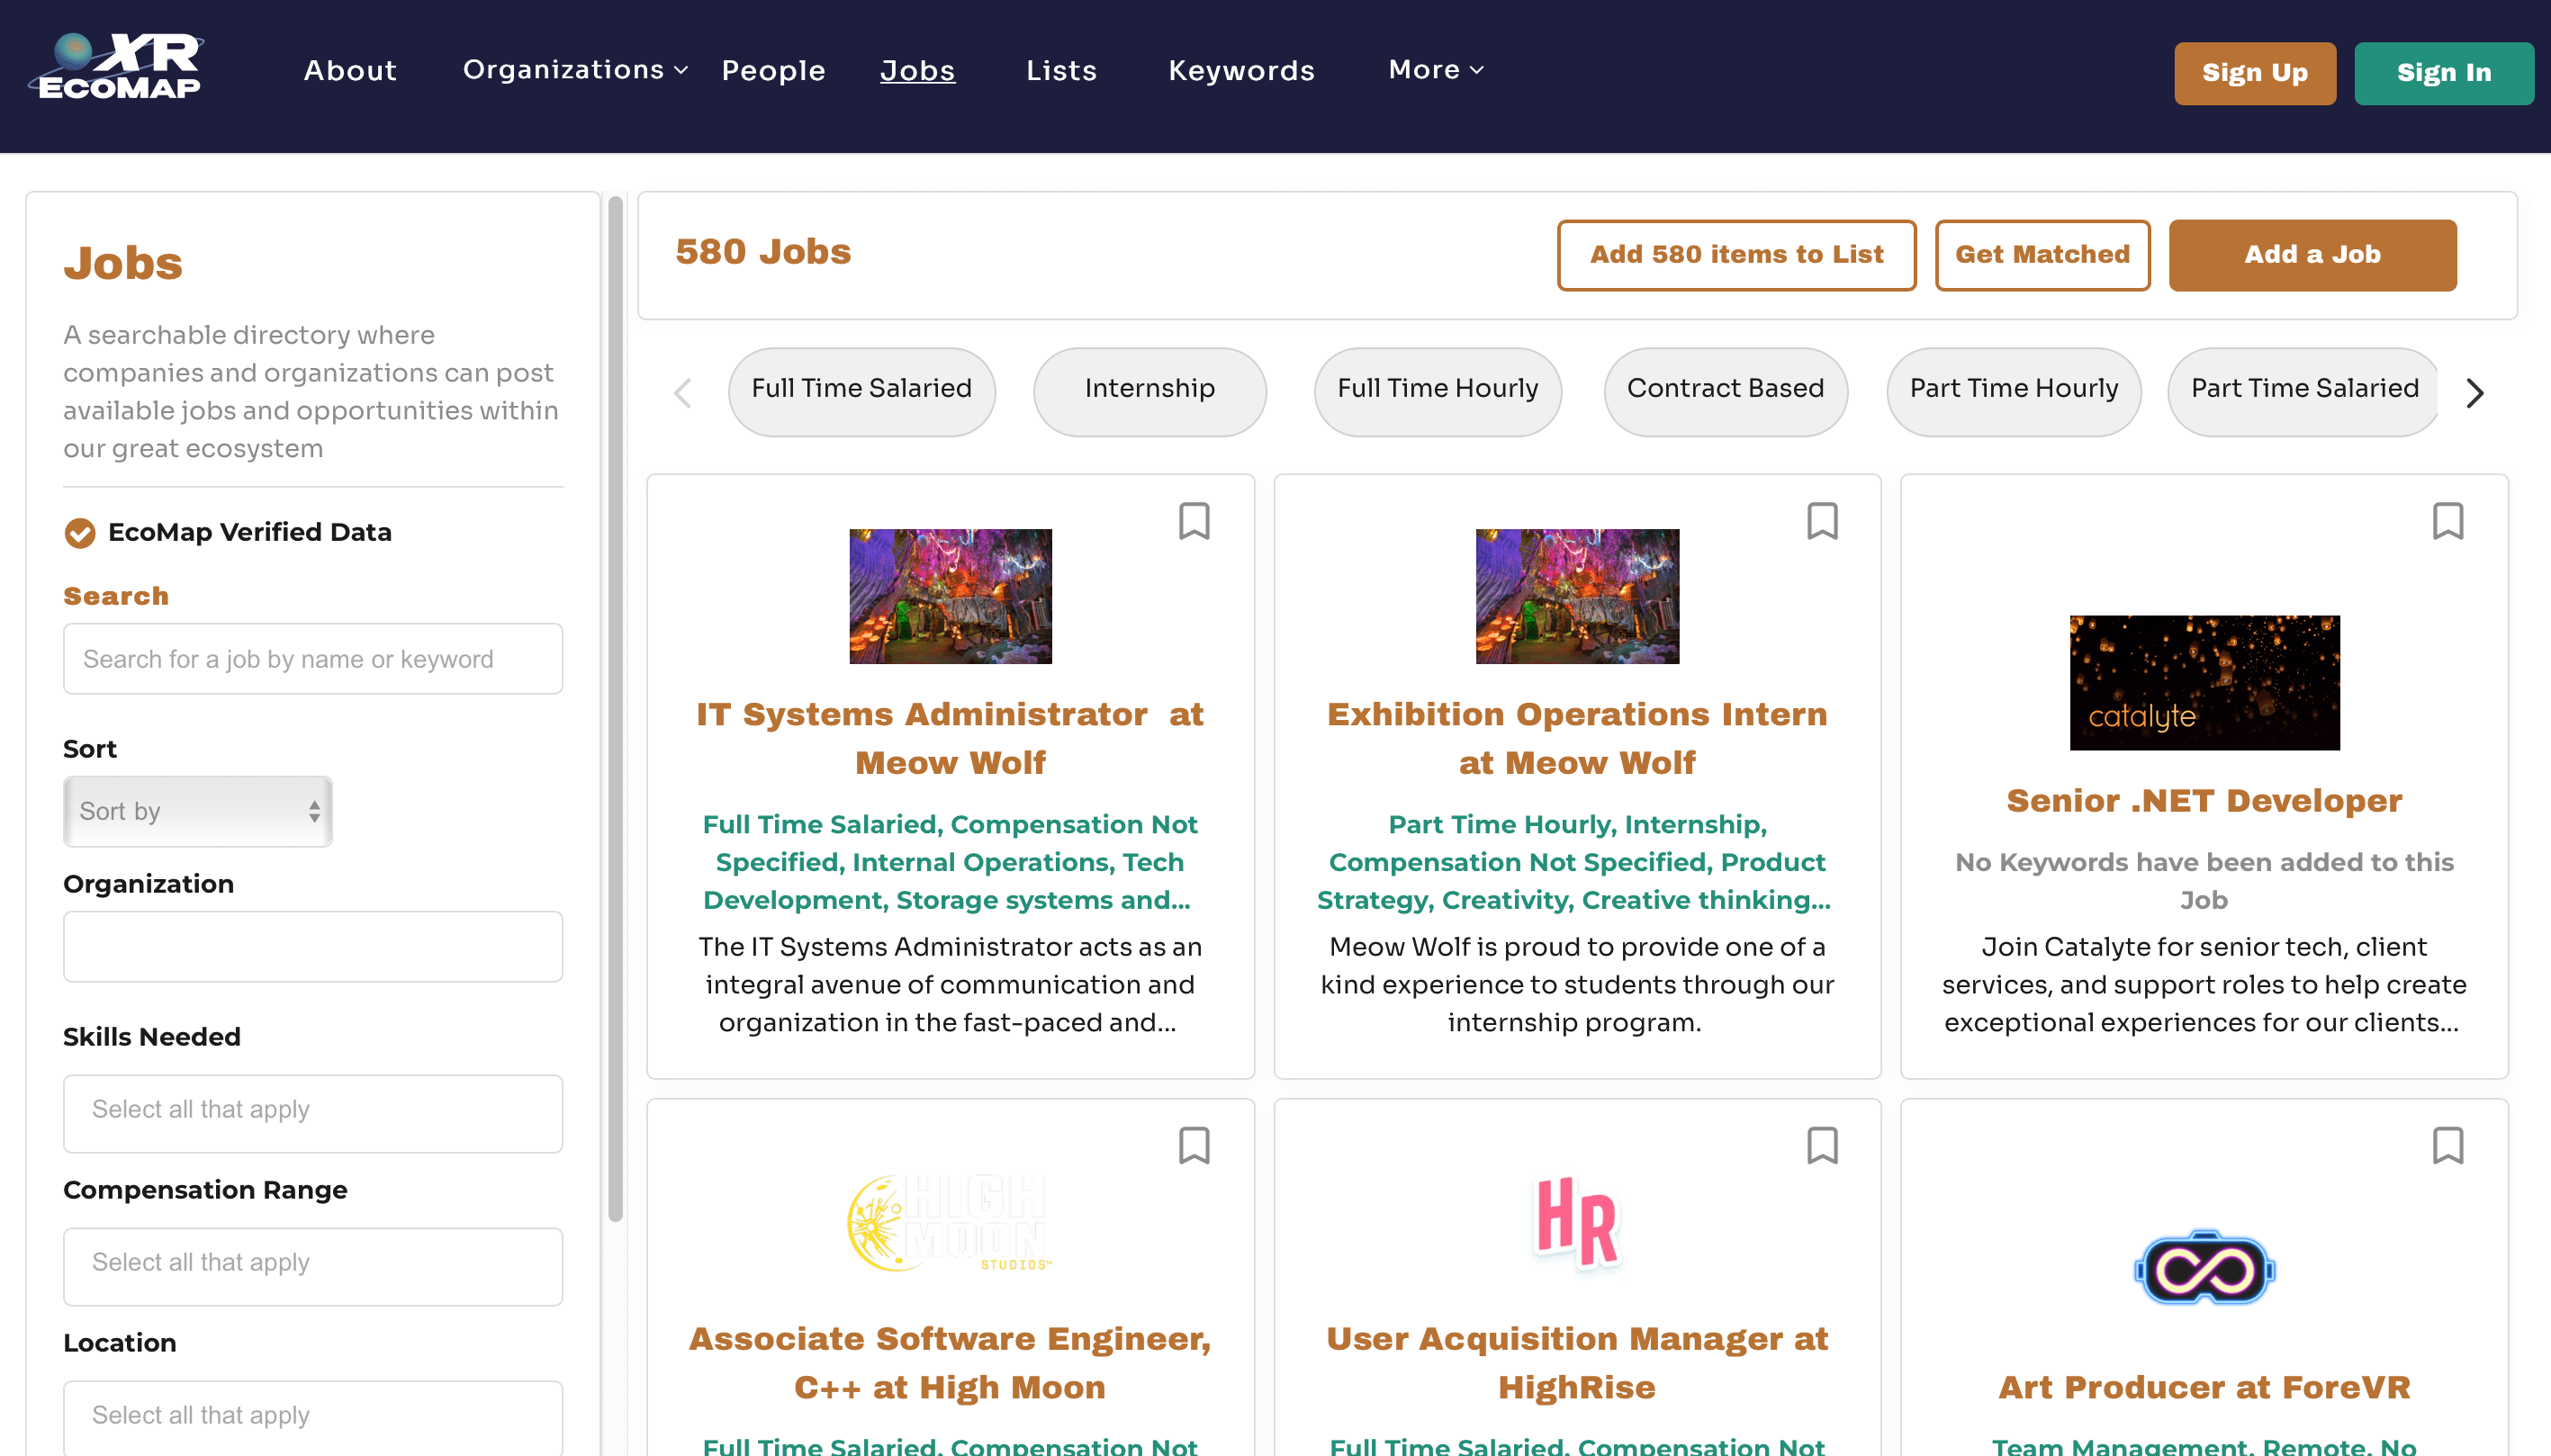Open the Sort by dropdown
The image size is (2551, 1456).
tap(198, 811)
